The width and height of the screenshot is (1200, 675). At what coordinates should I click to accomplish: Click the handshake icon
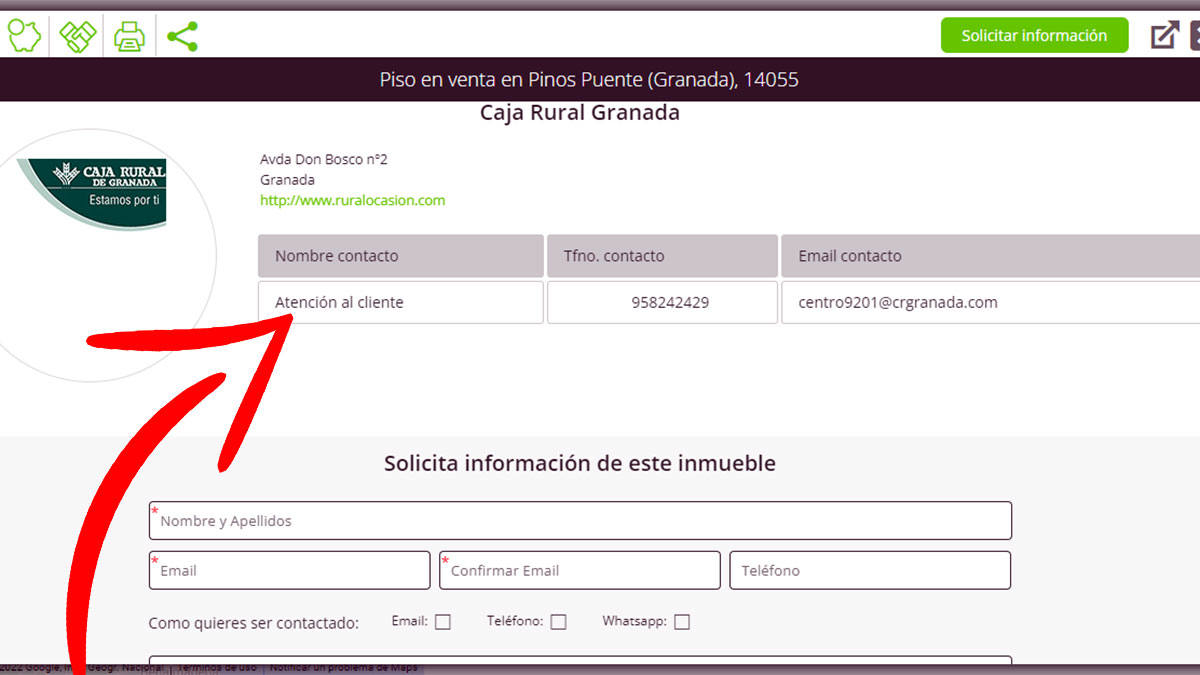click(x=77, y=36)
